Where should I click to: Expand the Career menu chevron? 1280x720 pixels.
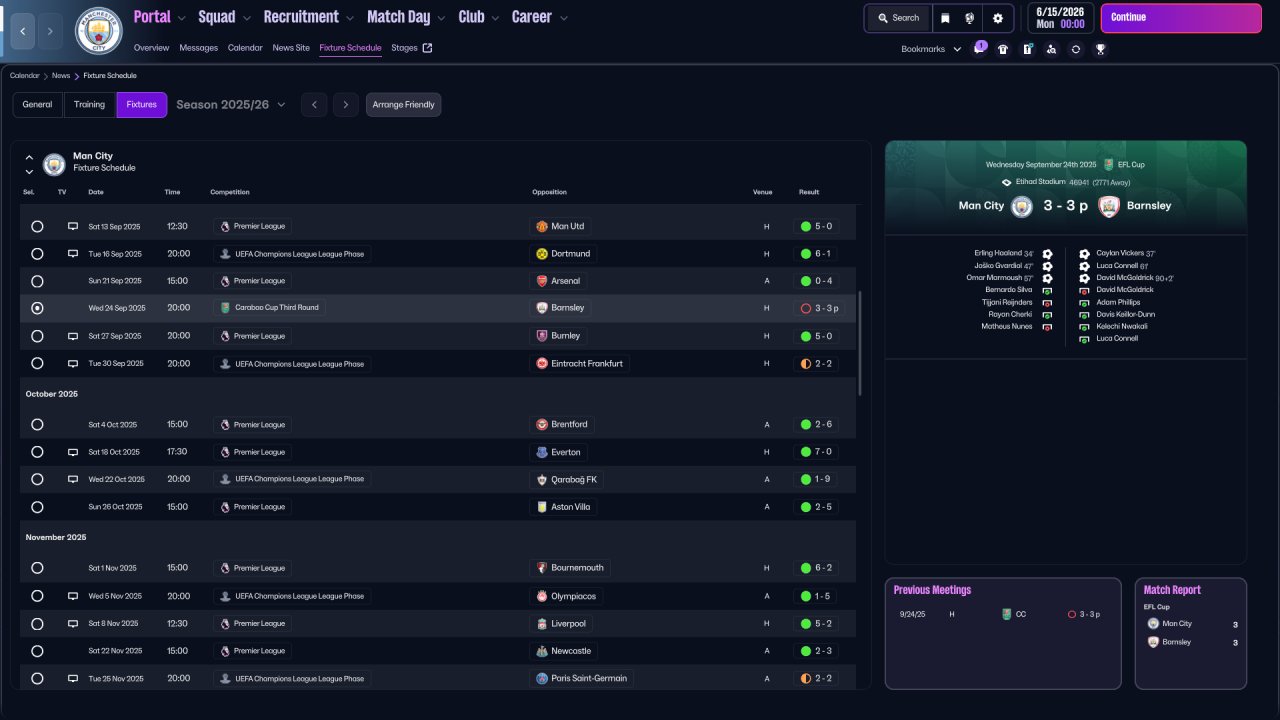[564, 18]
